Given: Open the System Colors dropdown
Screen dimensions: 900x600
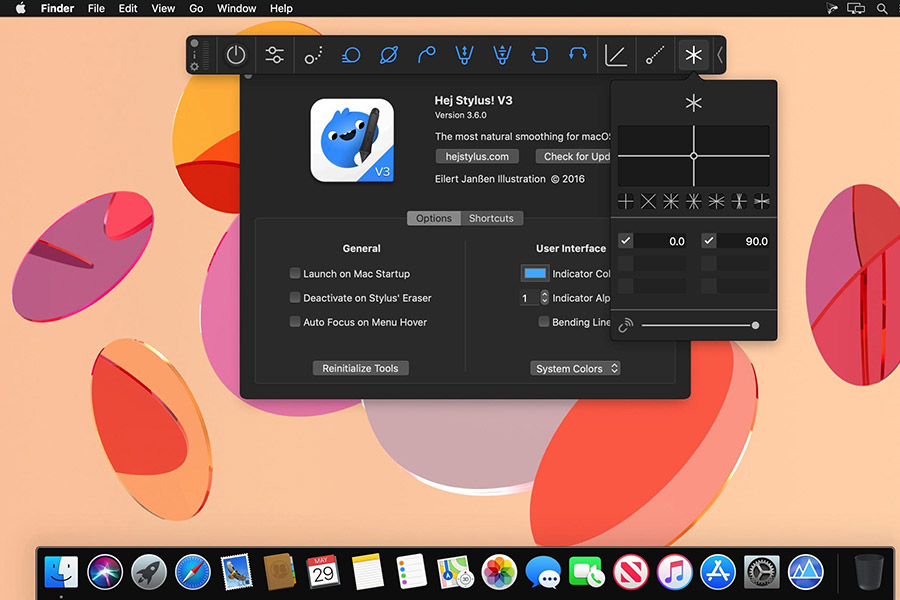Looking at the screenshot, I should pos(575,369).
